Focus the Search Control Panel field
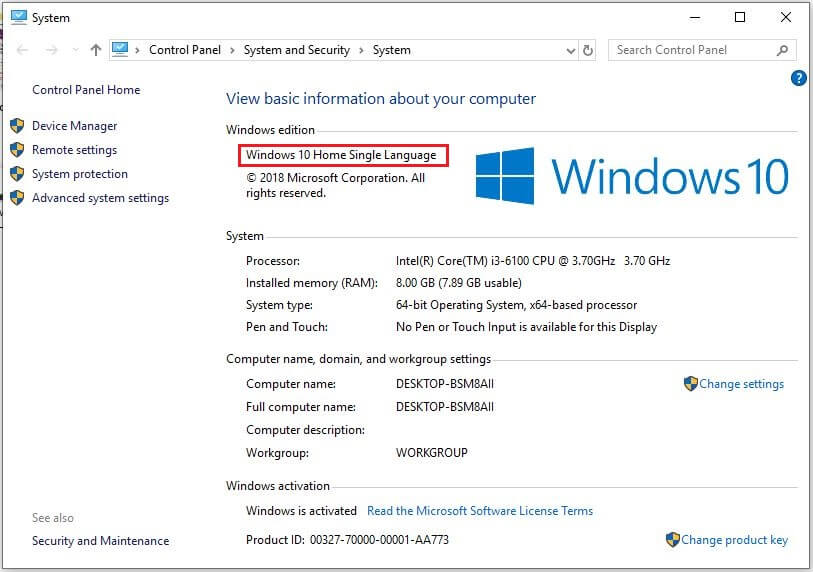The height and width of the screenshot is (572, 813). pos(702,50)
